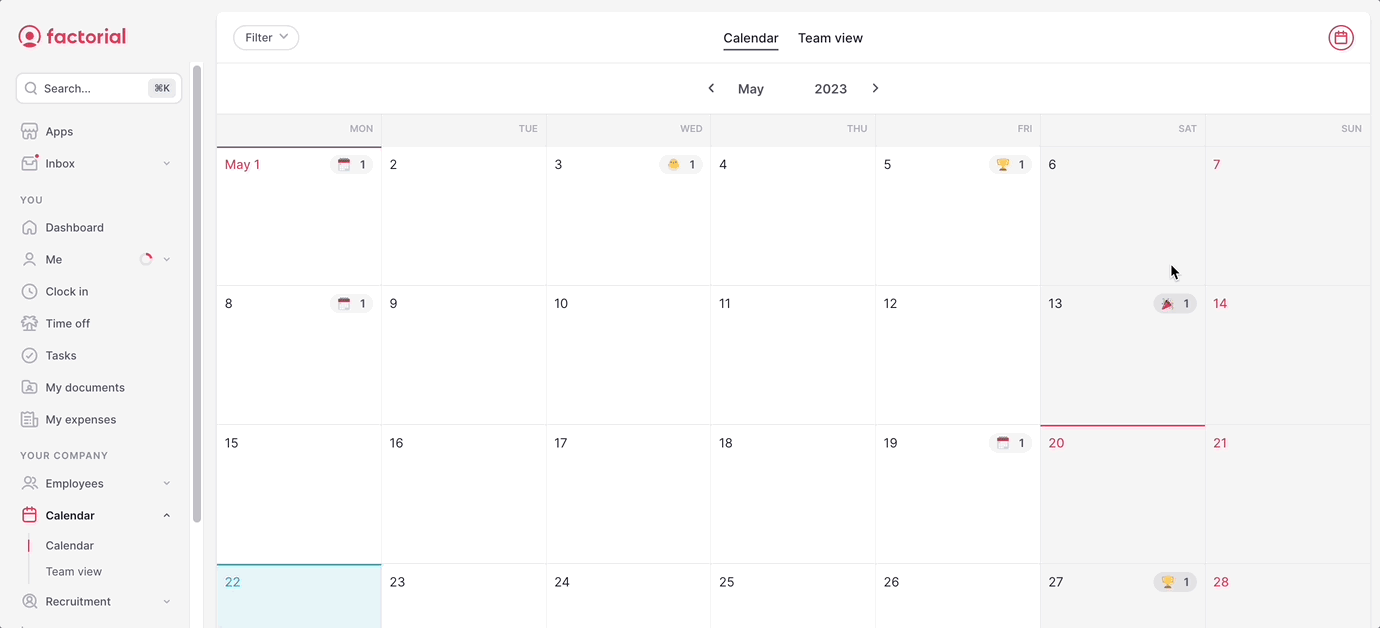Image resolution: width=1380 pixels, height=628 pixels.
Task: Click day 2 in calendar
Action: click(x=463, y=216)
